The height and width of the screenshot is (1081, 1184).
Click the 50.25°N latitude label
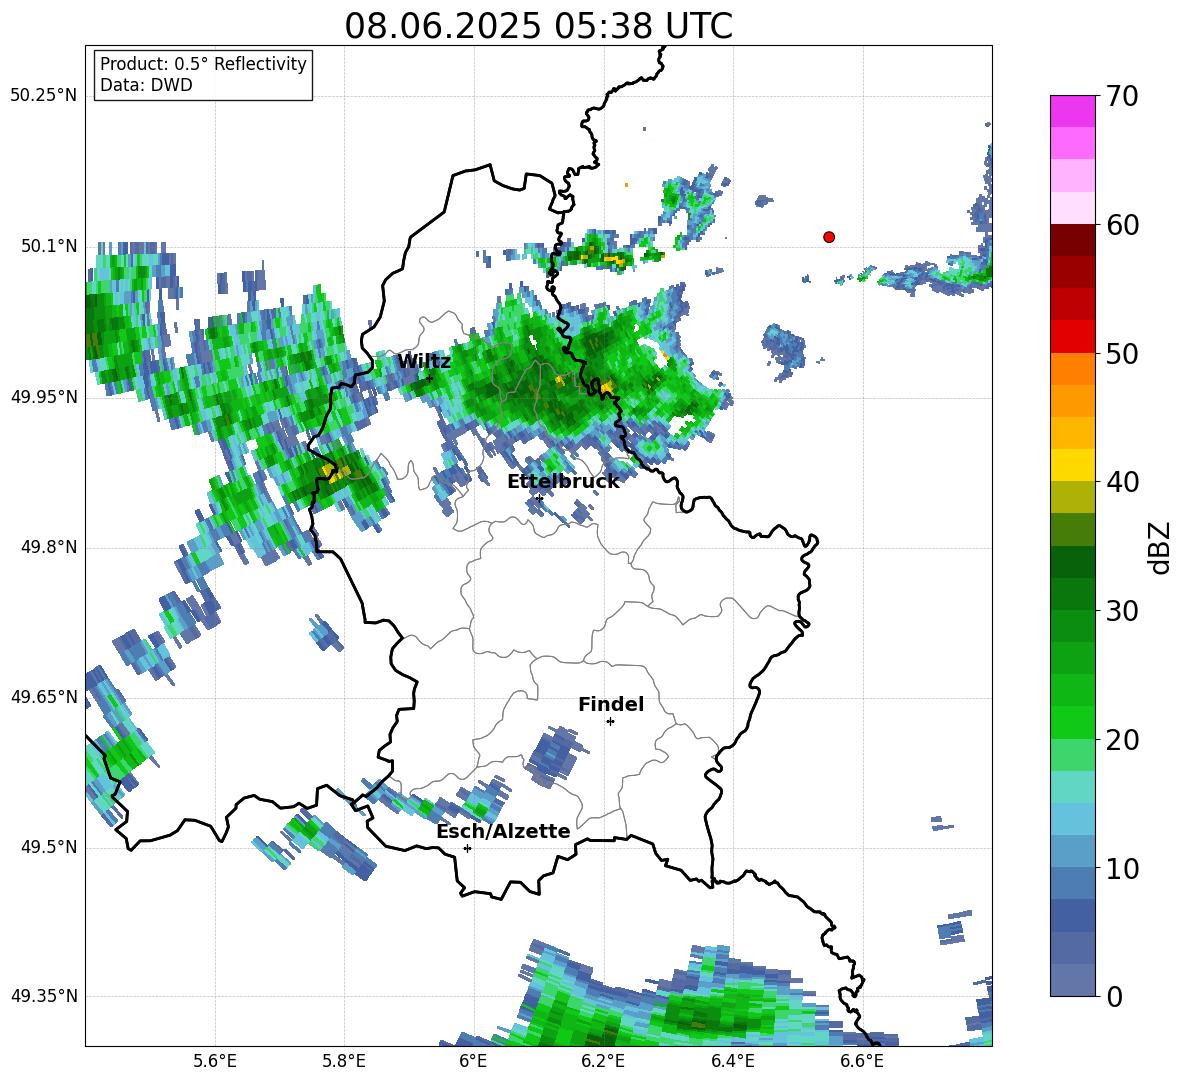pos(44,96)
